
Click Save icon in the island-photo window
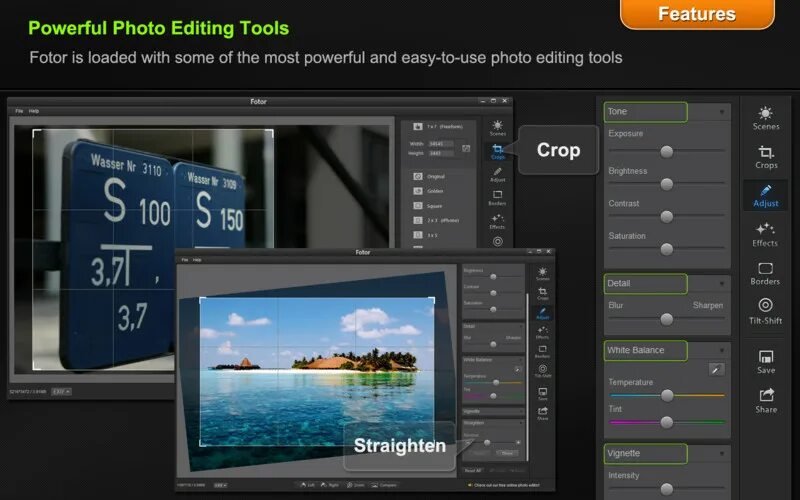pyautogui.click(x=543, y=394)
